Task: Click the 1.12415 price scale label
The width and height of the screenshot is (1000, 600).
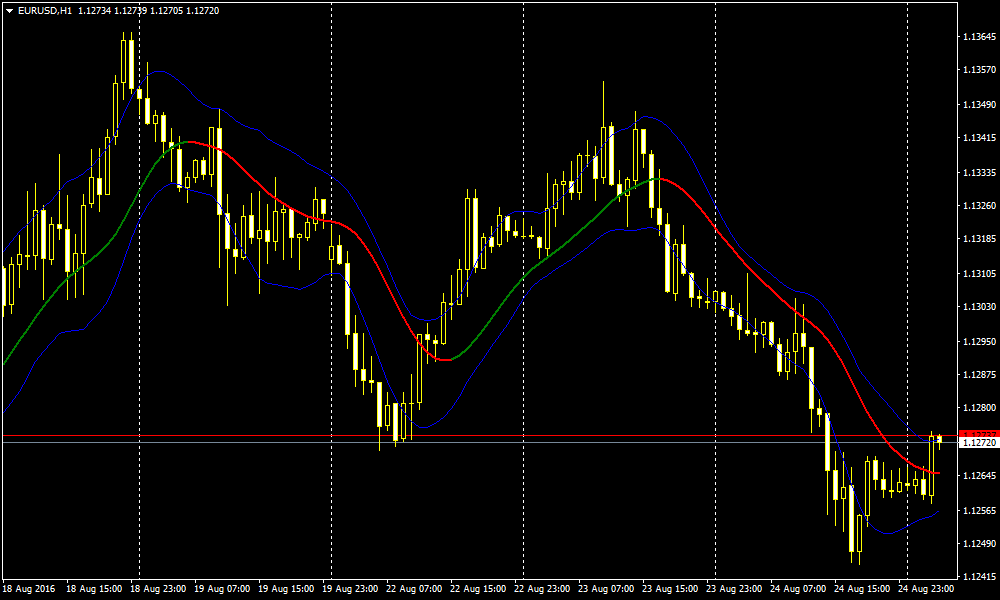Action: tap(977, 577)
